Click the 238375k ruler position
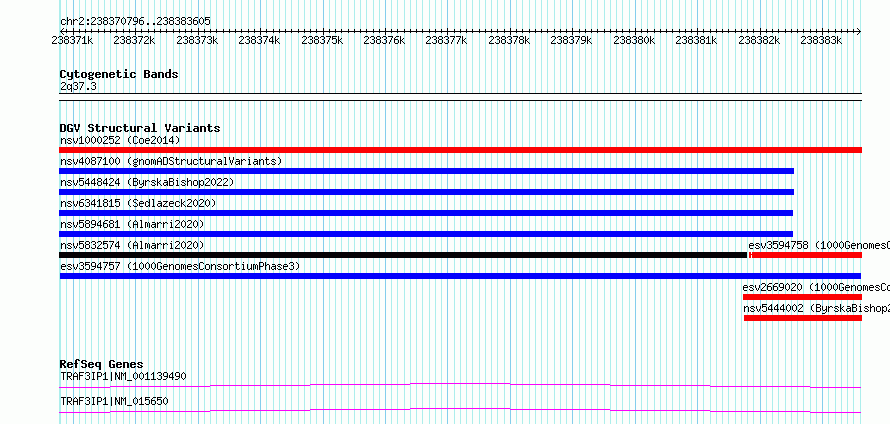The image size is (890, 424). click(x=322, y=40)
